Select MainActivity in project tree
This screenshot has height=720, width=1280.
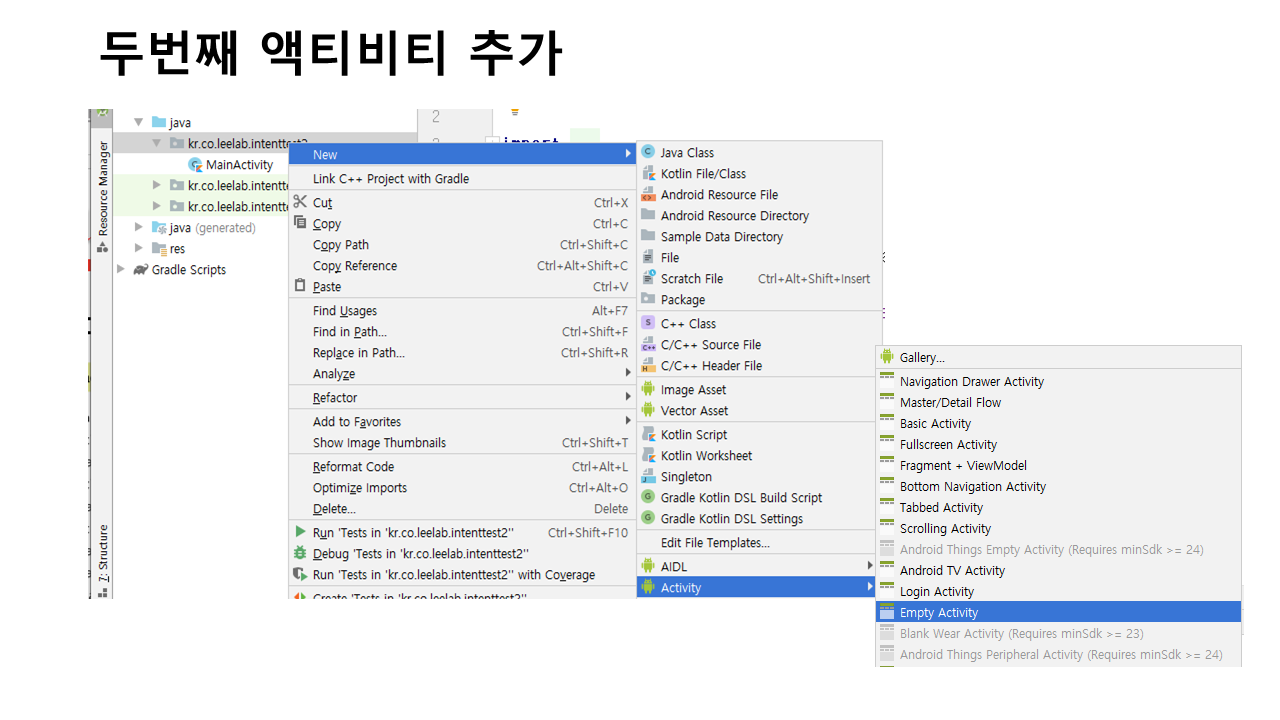(x=239, y=165)
